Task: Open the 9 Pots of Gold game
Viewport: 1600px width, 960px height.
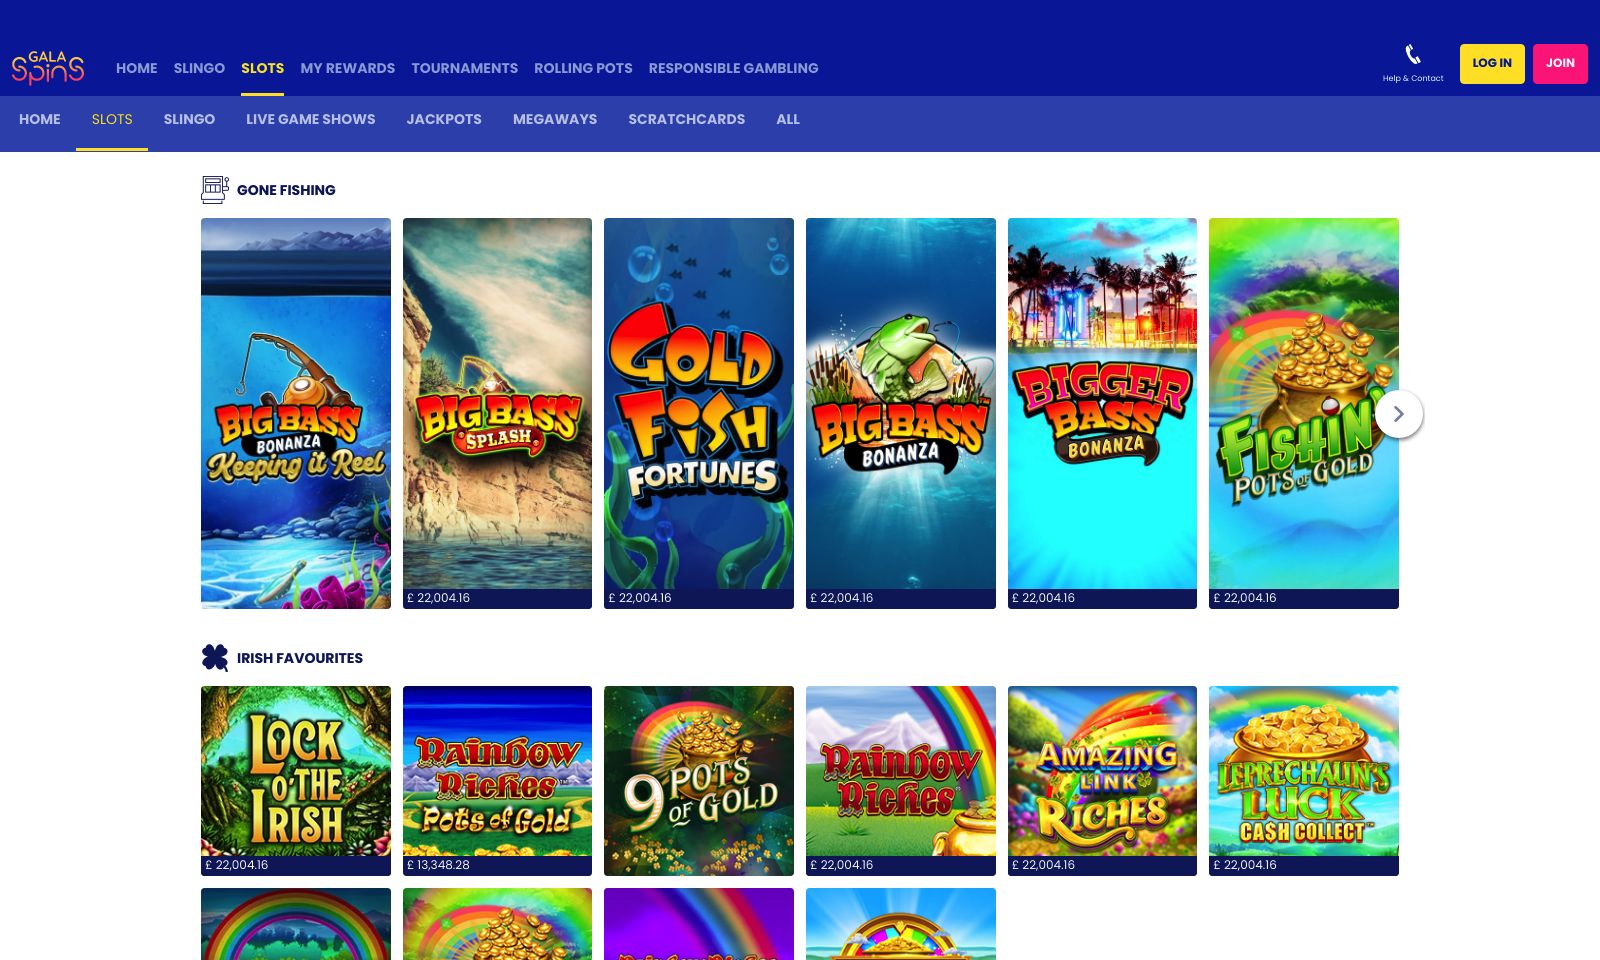Action: point(698,780)
